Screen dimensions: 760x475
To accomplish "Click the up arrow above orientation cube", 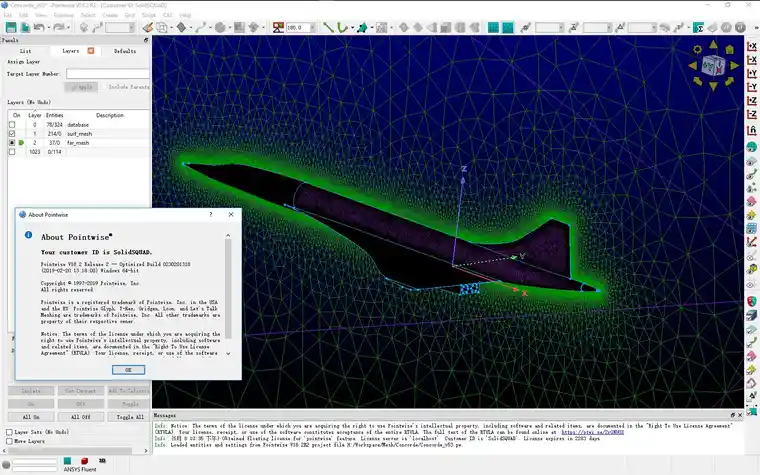I will click(713, 45).
